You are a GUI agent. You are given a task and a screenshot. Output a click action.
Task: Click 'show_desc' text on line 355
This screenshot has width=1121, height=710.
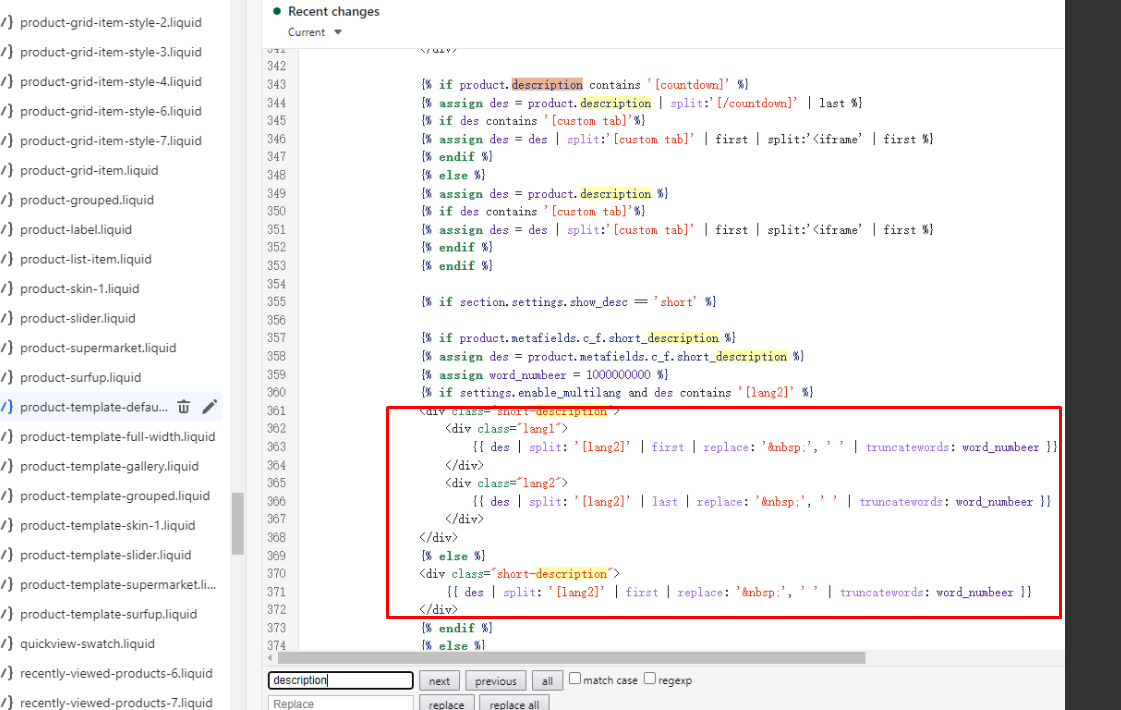tap(598, 302)
